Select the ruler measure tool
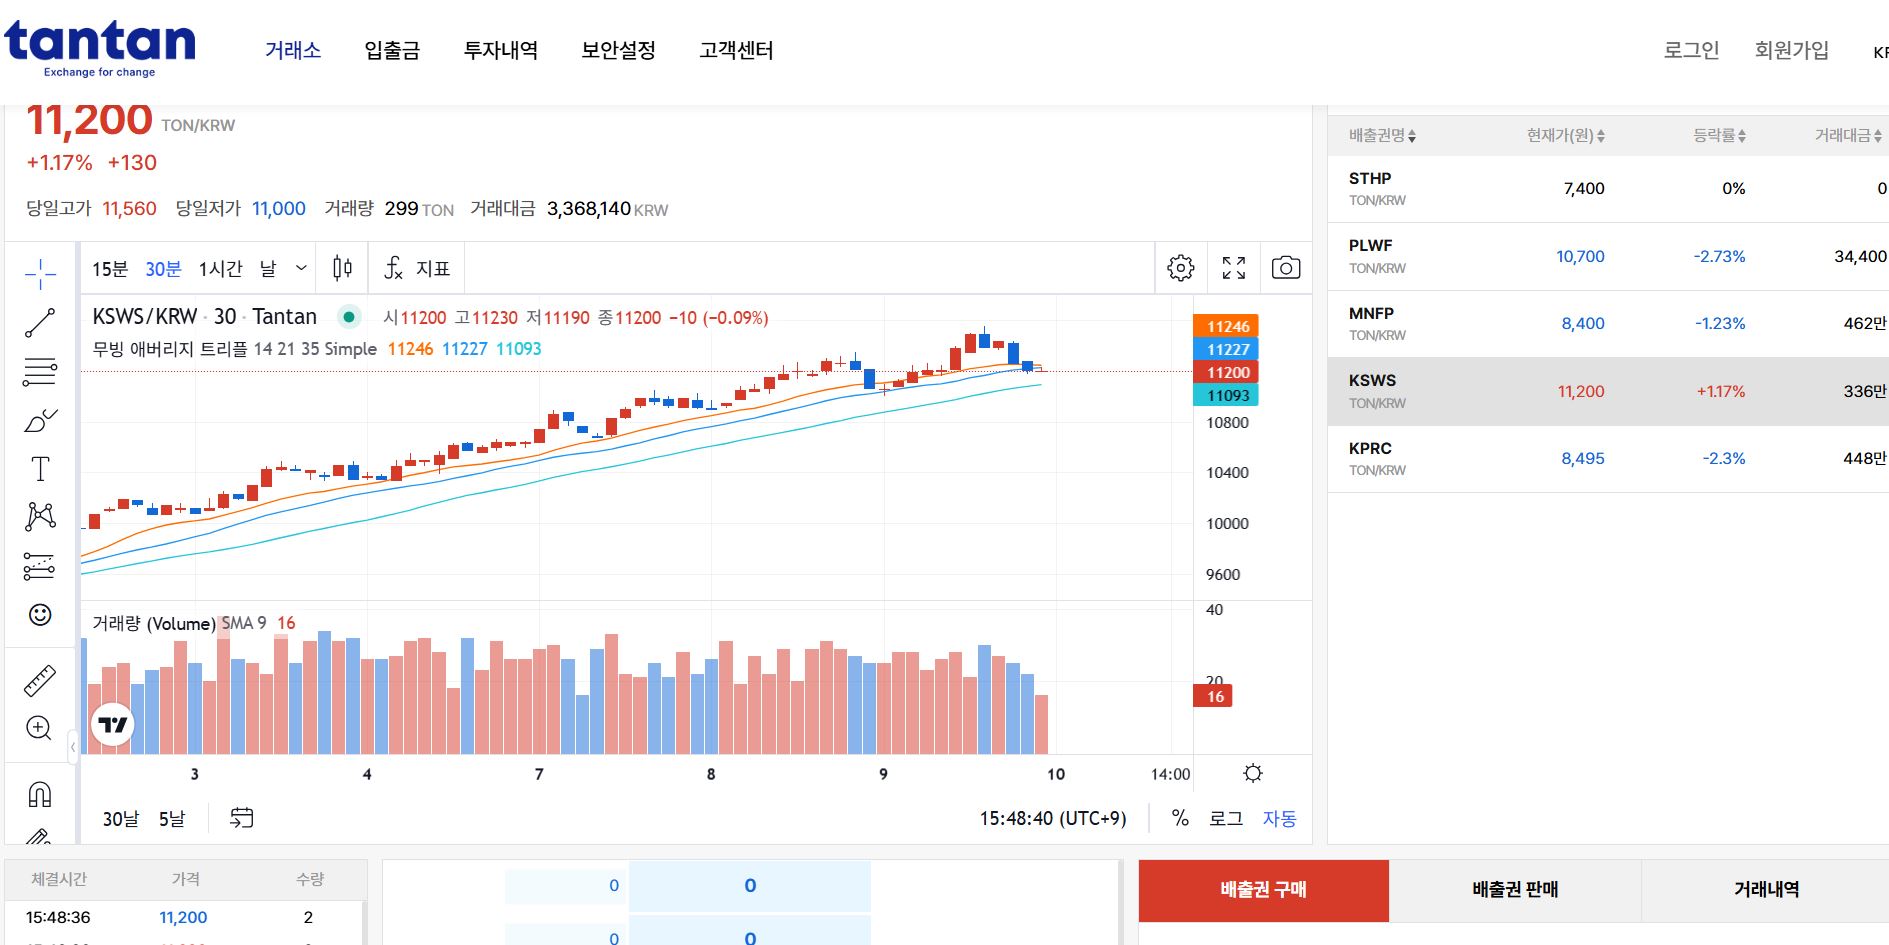This screenshot has height=945, width=1889. click(40, 681)
